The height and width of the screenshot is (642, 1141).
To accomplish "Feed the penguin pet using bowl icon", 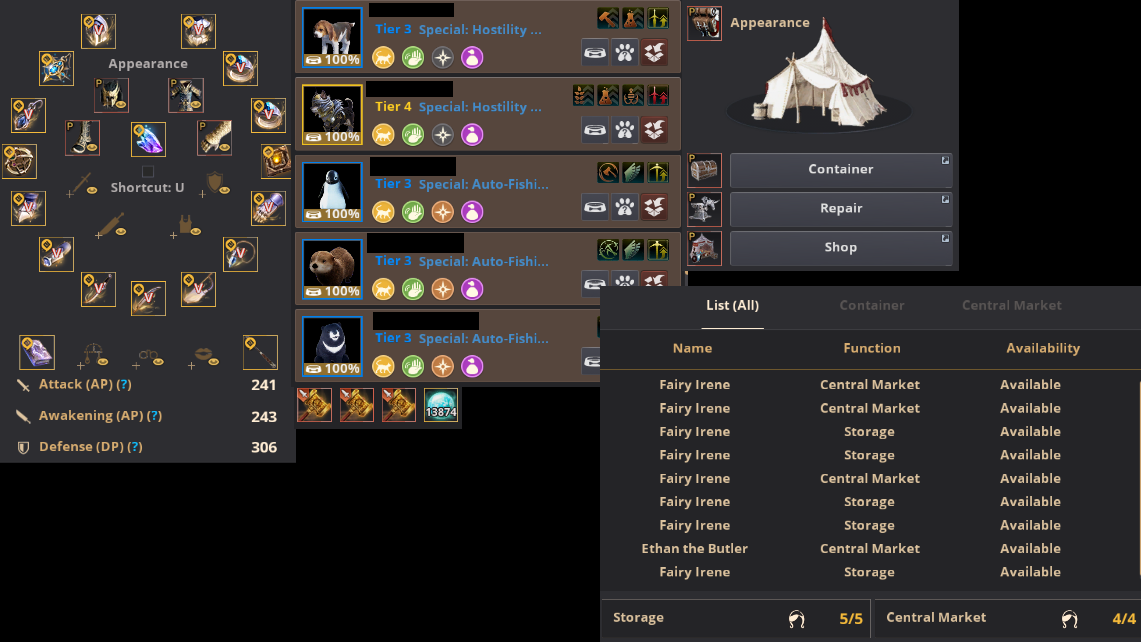I will click(595, 207).
